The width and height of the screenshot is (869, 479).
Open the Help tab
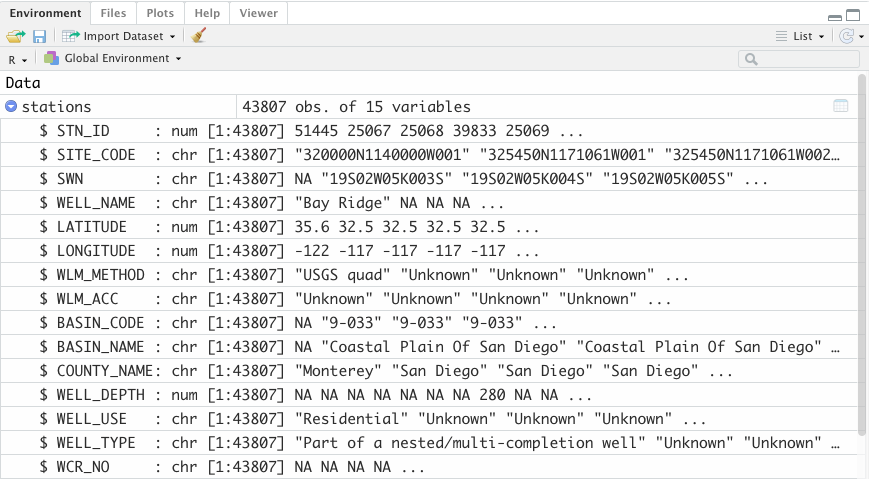pyautogui.click(x=207, y=13)
